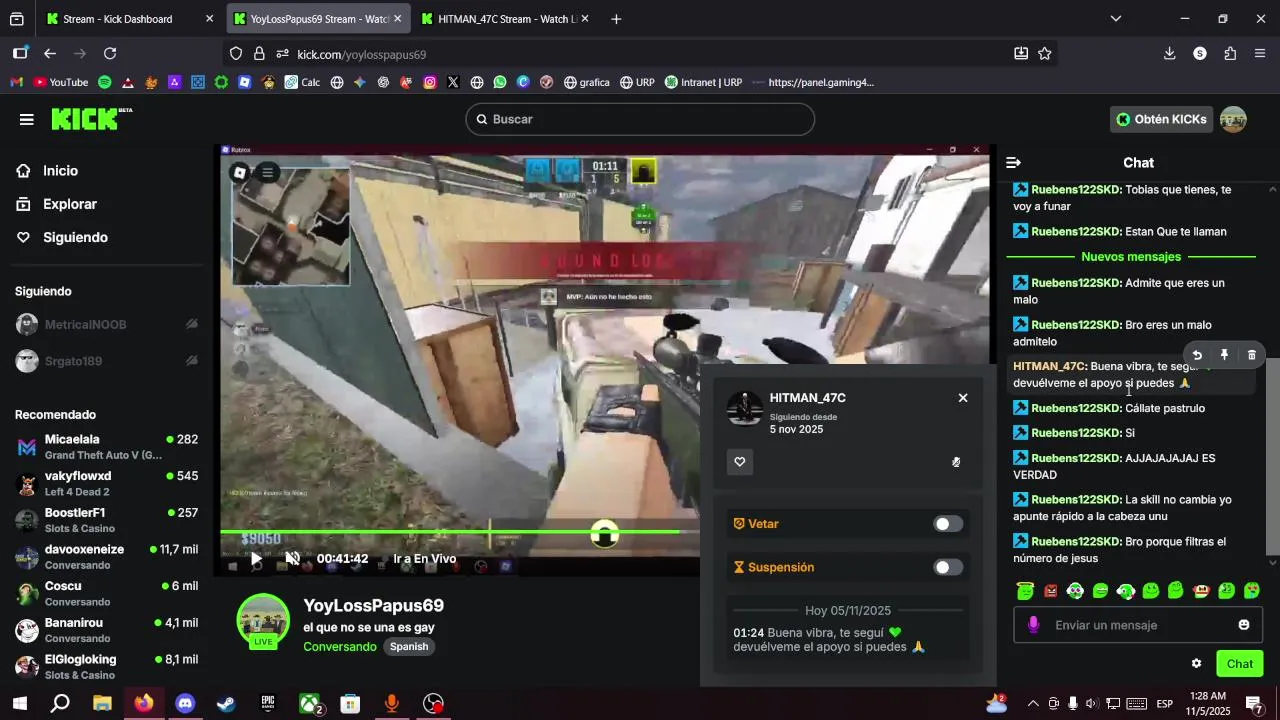Open followed channel MetricalNOOB
Viewport: 1280px width, 720px height.
[107, 324]
